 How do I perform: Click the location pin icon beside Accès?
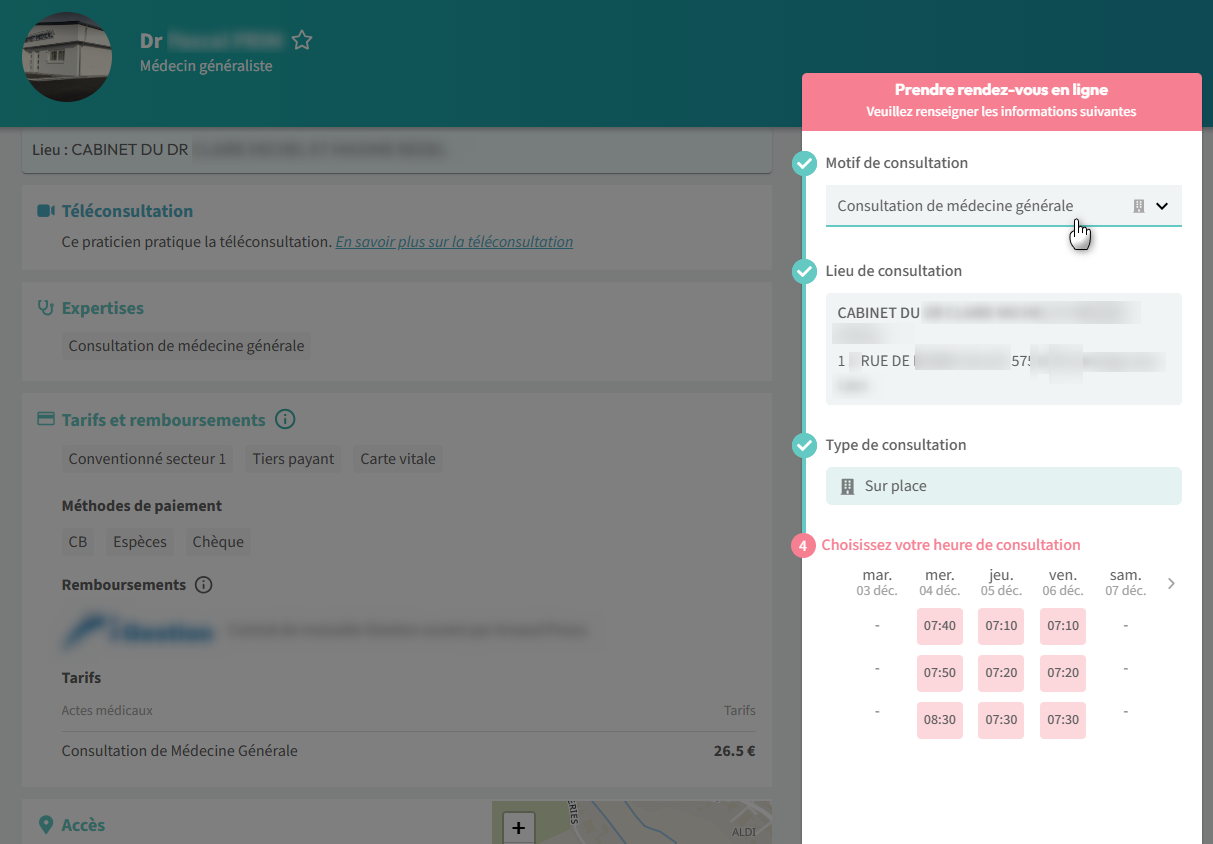click(46, 825)
